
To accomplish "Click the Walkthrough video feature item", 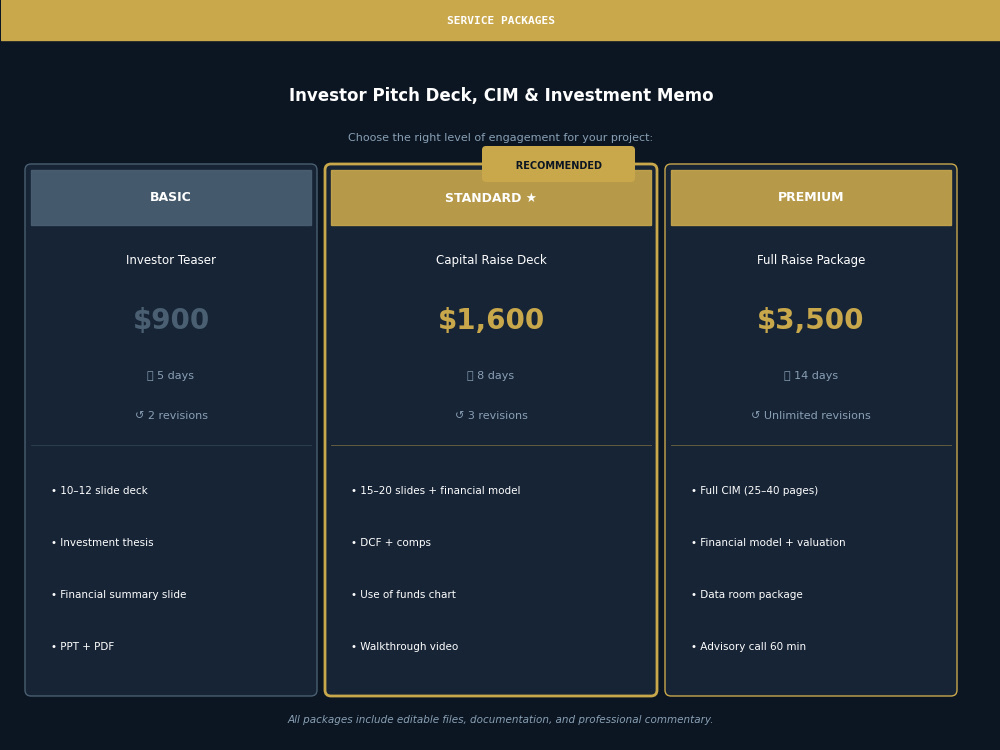I will 405,647.
